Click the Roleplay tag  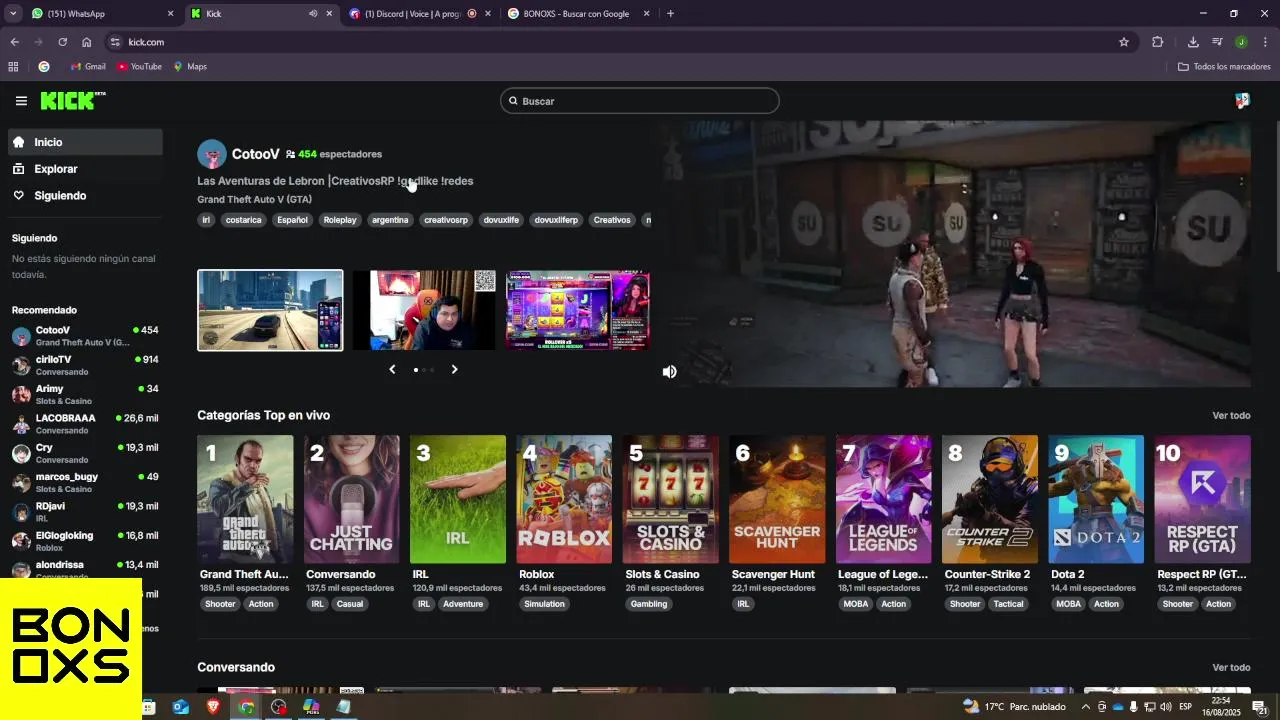click(x=340, y=220)
